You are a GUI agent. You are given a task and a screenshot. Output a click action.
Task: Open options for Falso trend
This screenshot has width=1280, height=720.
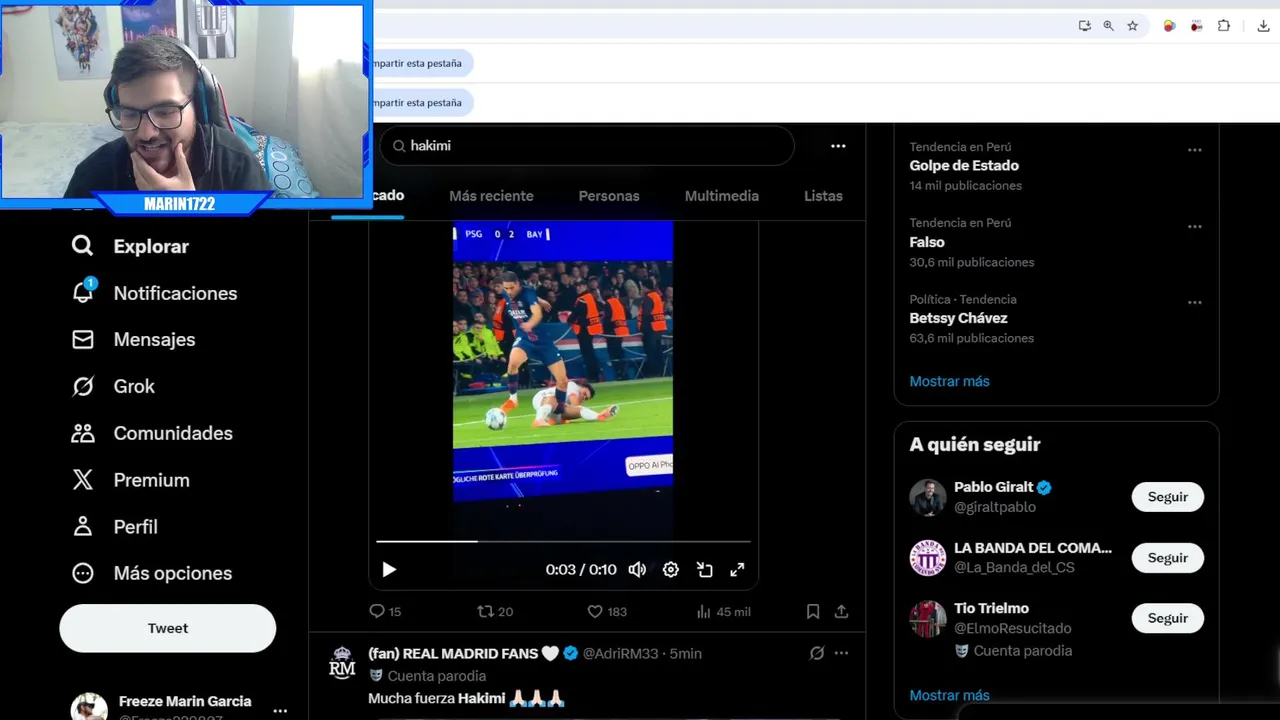pos(1194,226)
